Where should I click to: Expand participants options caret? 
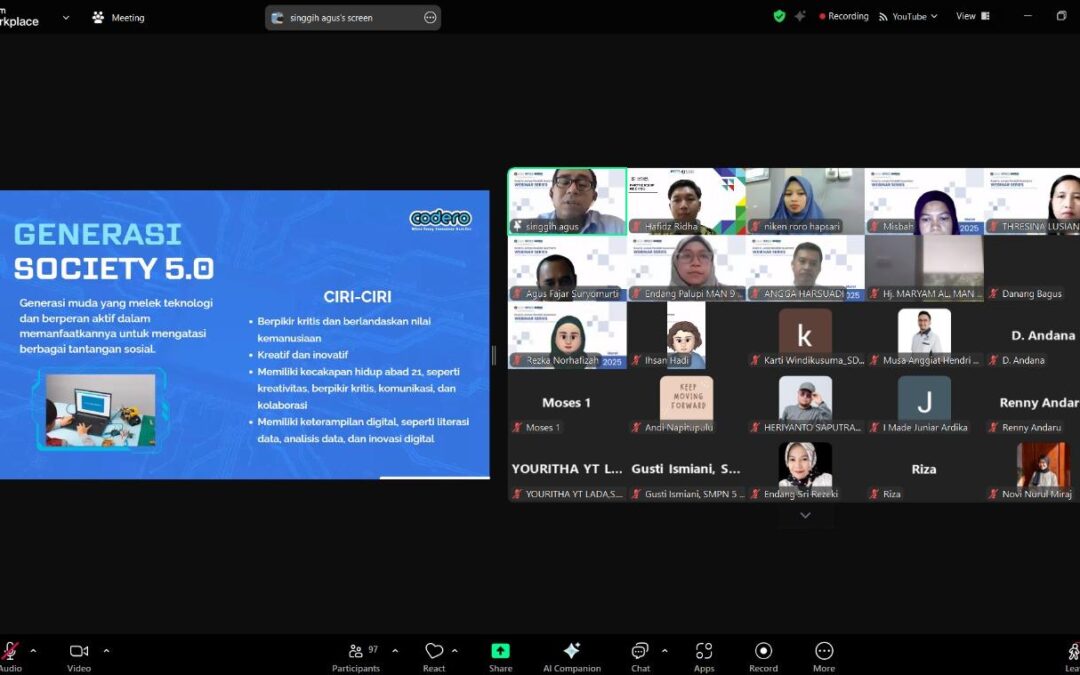395,651
